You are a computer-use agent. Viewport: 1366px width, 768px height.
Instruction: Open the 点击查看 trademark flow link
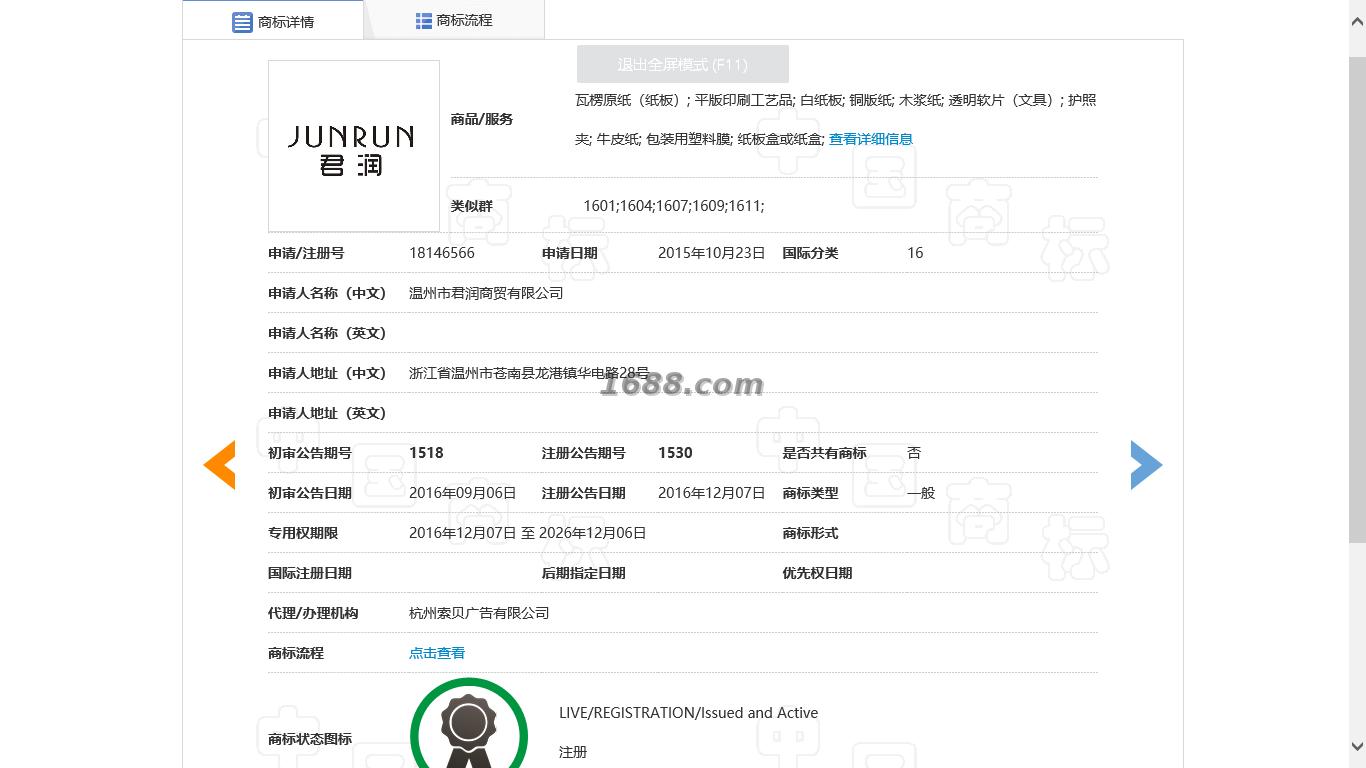pos(437,653)
